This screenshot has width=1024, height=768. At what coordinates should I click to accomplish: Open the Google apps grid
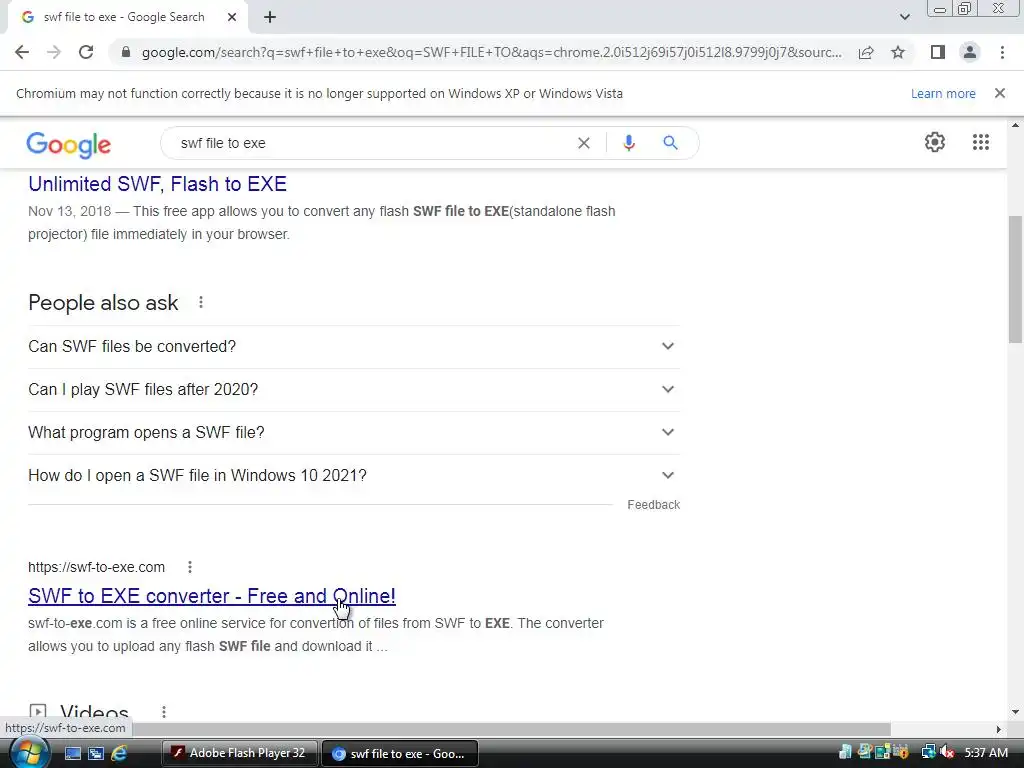click(x=980, y=142)
